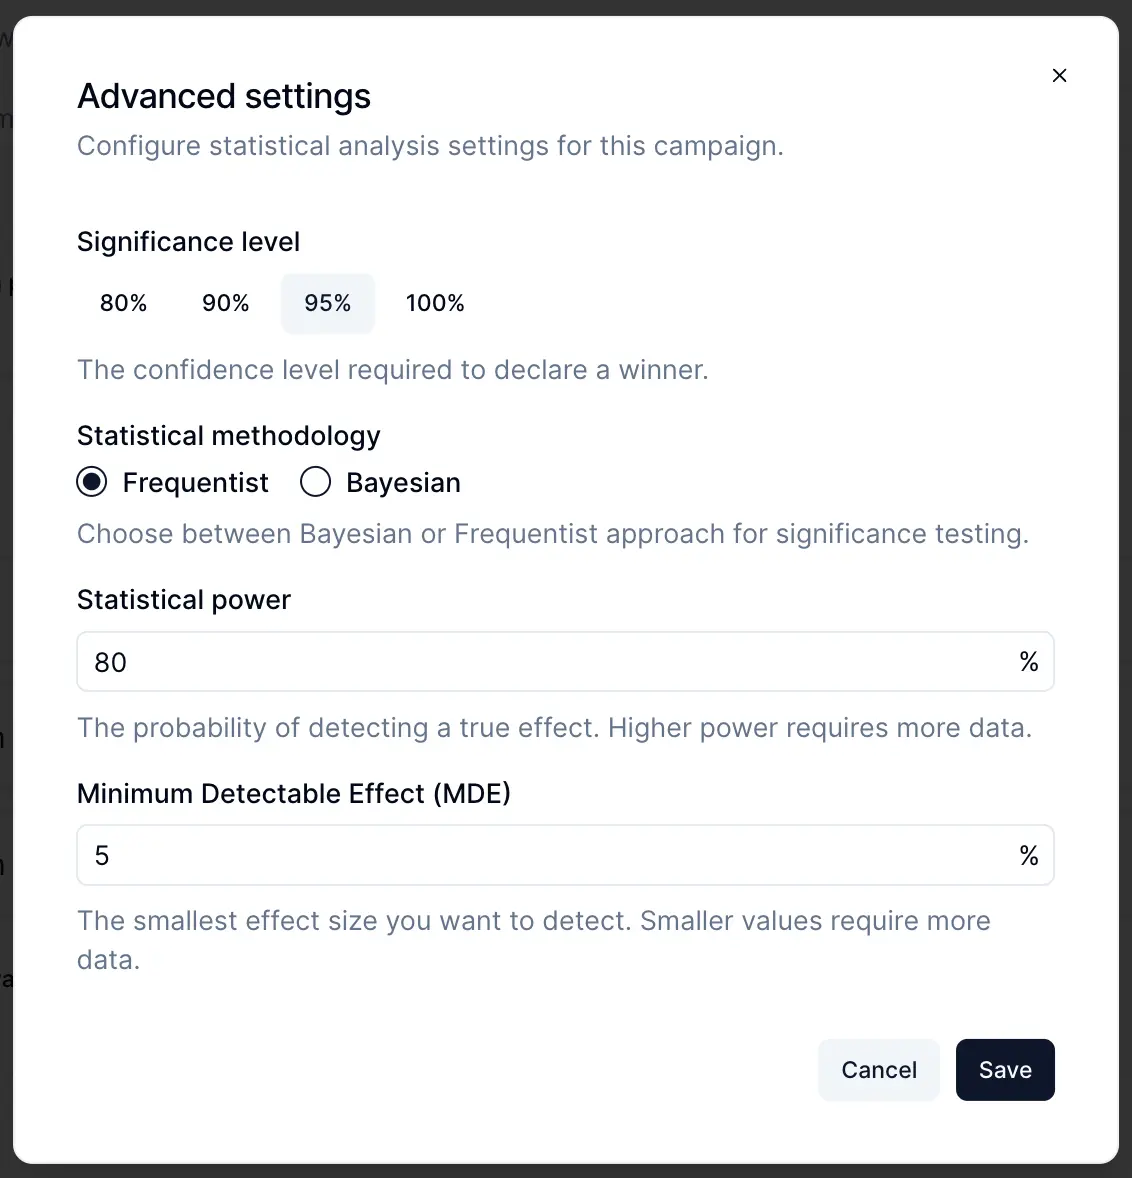Click the percent symbol in Statistical power

pos(1029,662)
